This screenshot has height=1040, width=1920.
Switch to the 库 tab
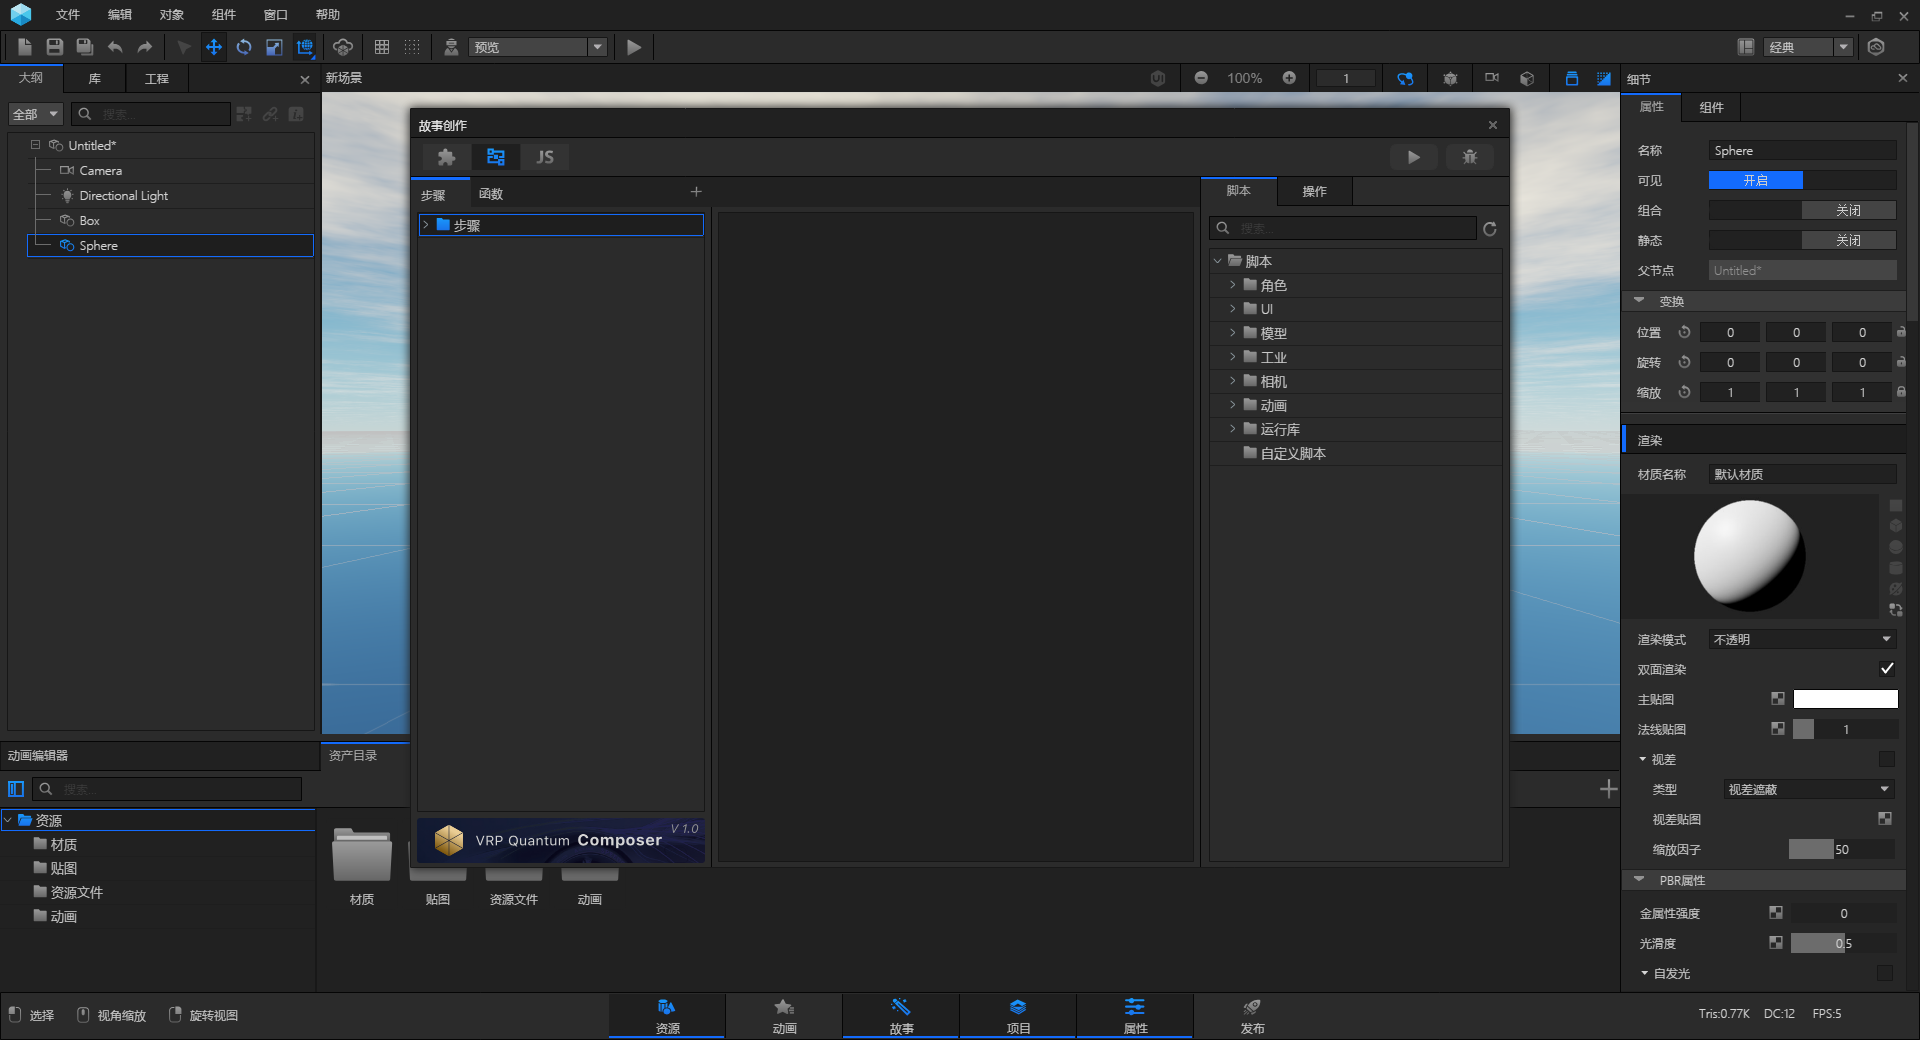point(95,78)
